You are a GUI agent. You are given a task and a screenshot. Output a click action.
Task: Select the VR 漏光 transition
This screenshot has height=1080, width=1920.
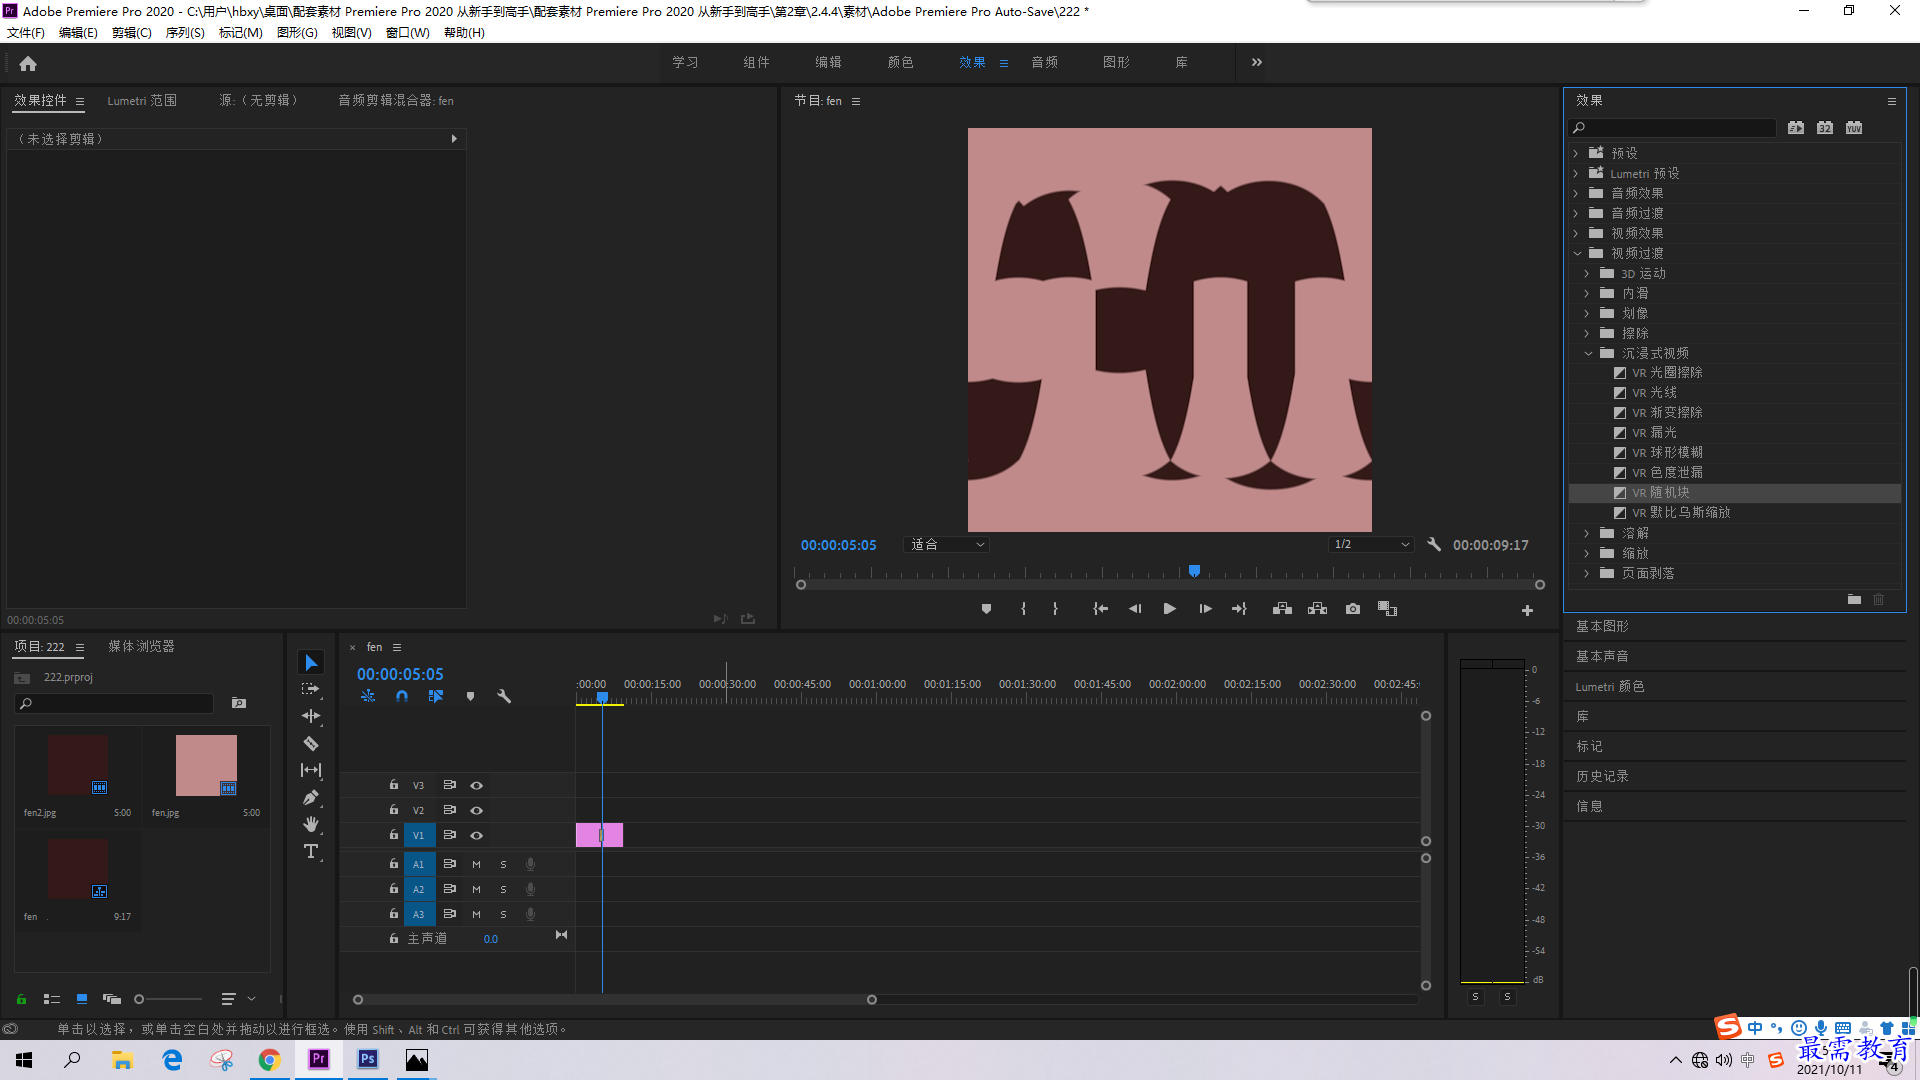(1654, 433)
